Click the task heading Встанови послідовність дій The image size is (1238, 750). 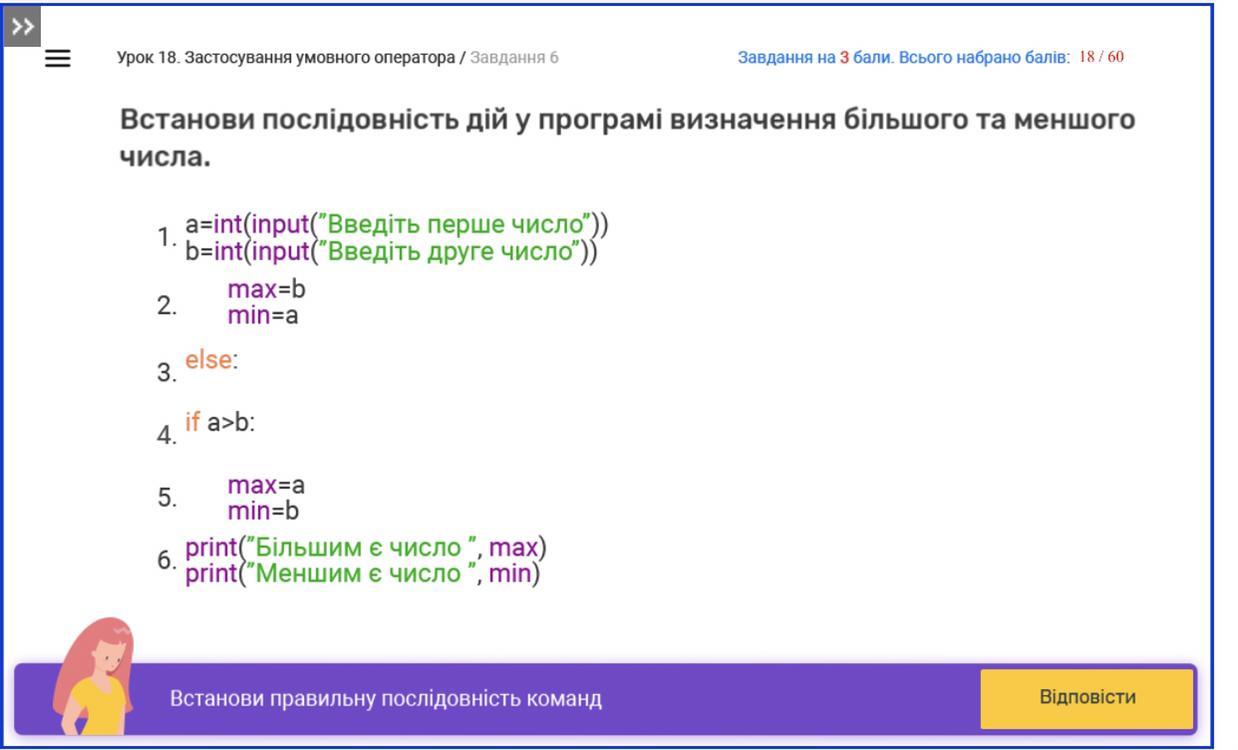627,139
